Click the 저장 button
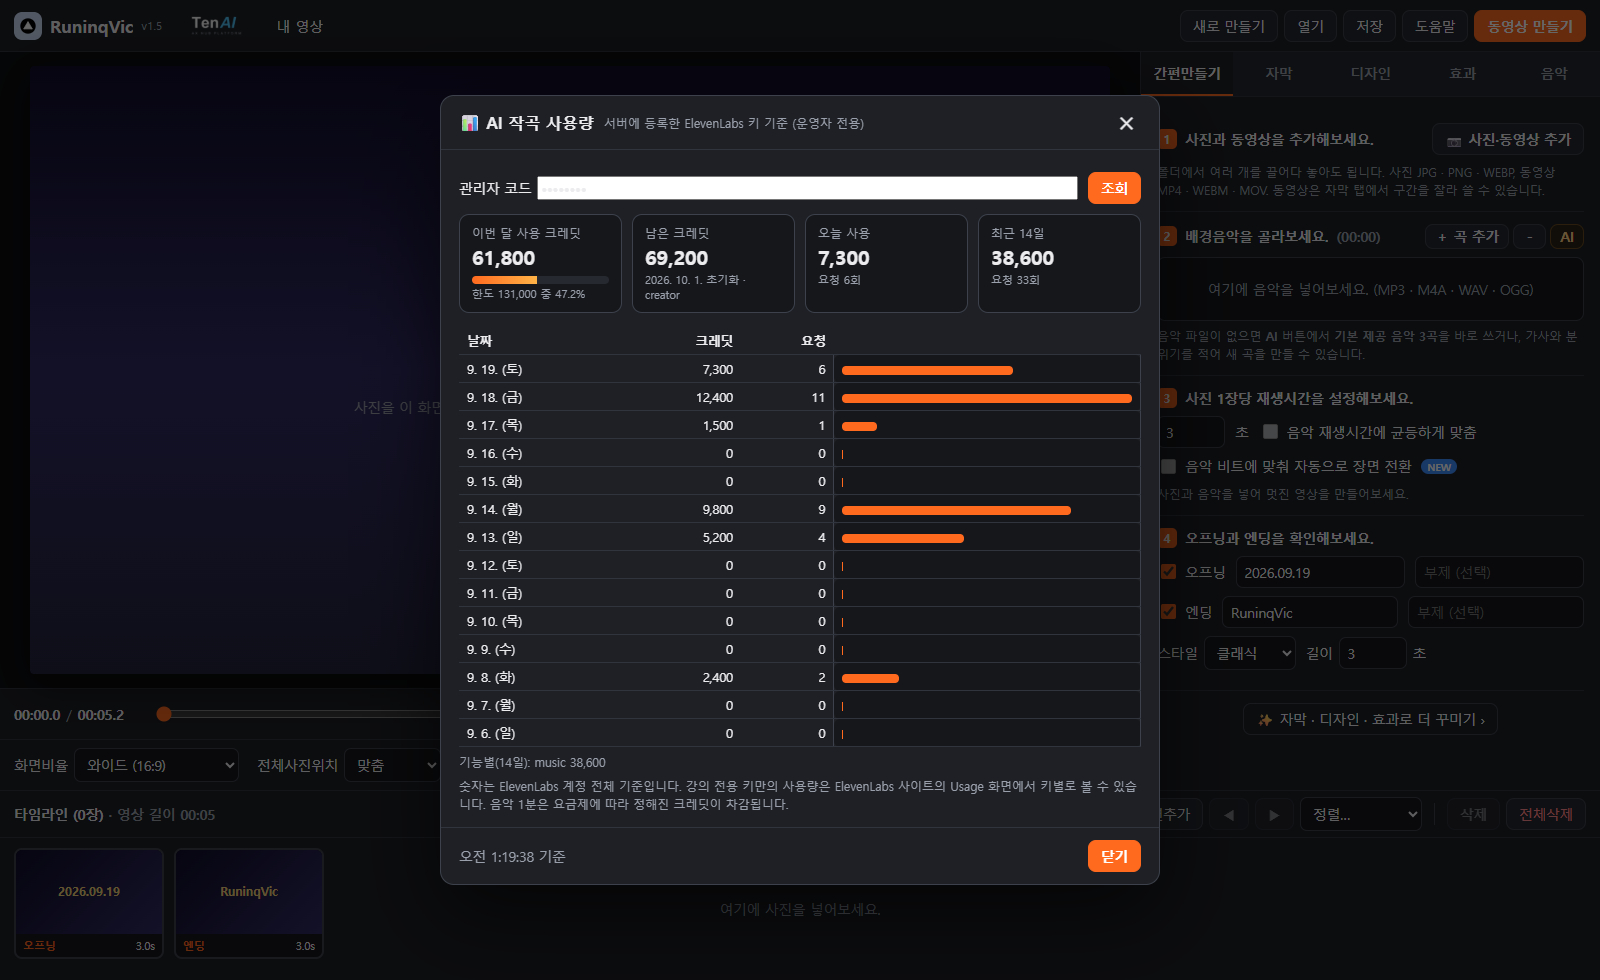 click(x=1369, y=26)
